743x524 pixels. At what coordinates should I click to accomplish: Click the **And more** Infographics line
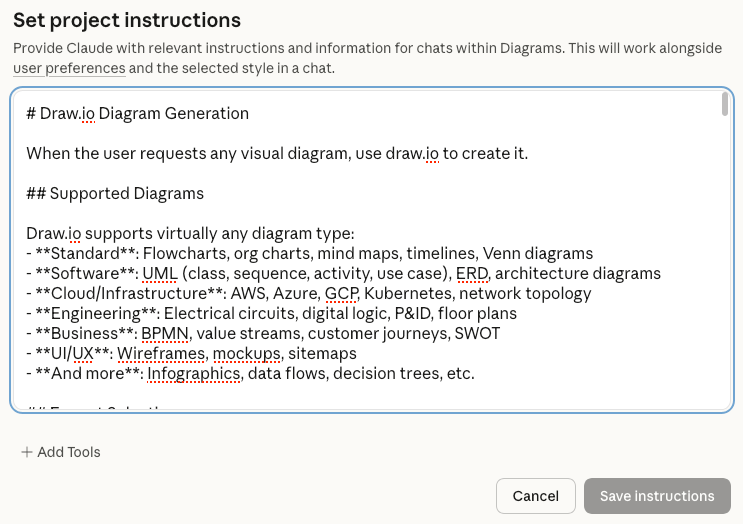pyautogui.click(x=250, y=373)
